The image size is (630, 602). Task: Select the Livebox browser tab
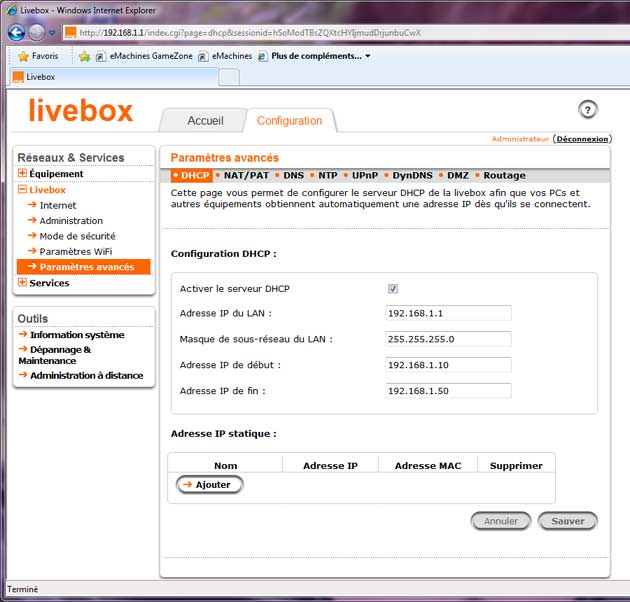pos(115,77)
